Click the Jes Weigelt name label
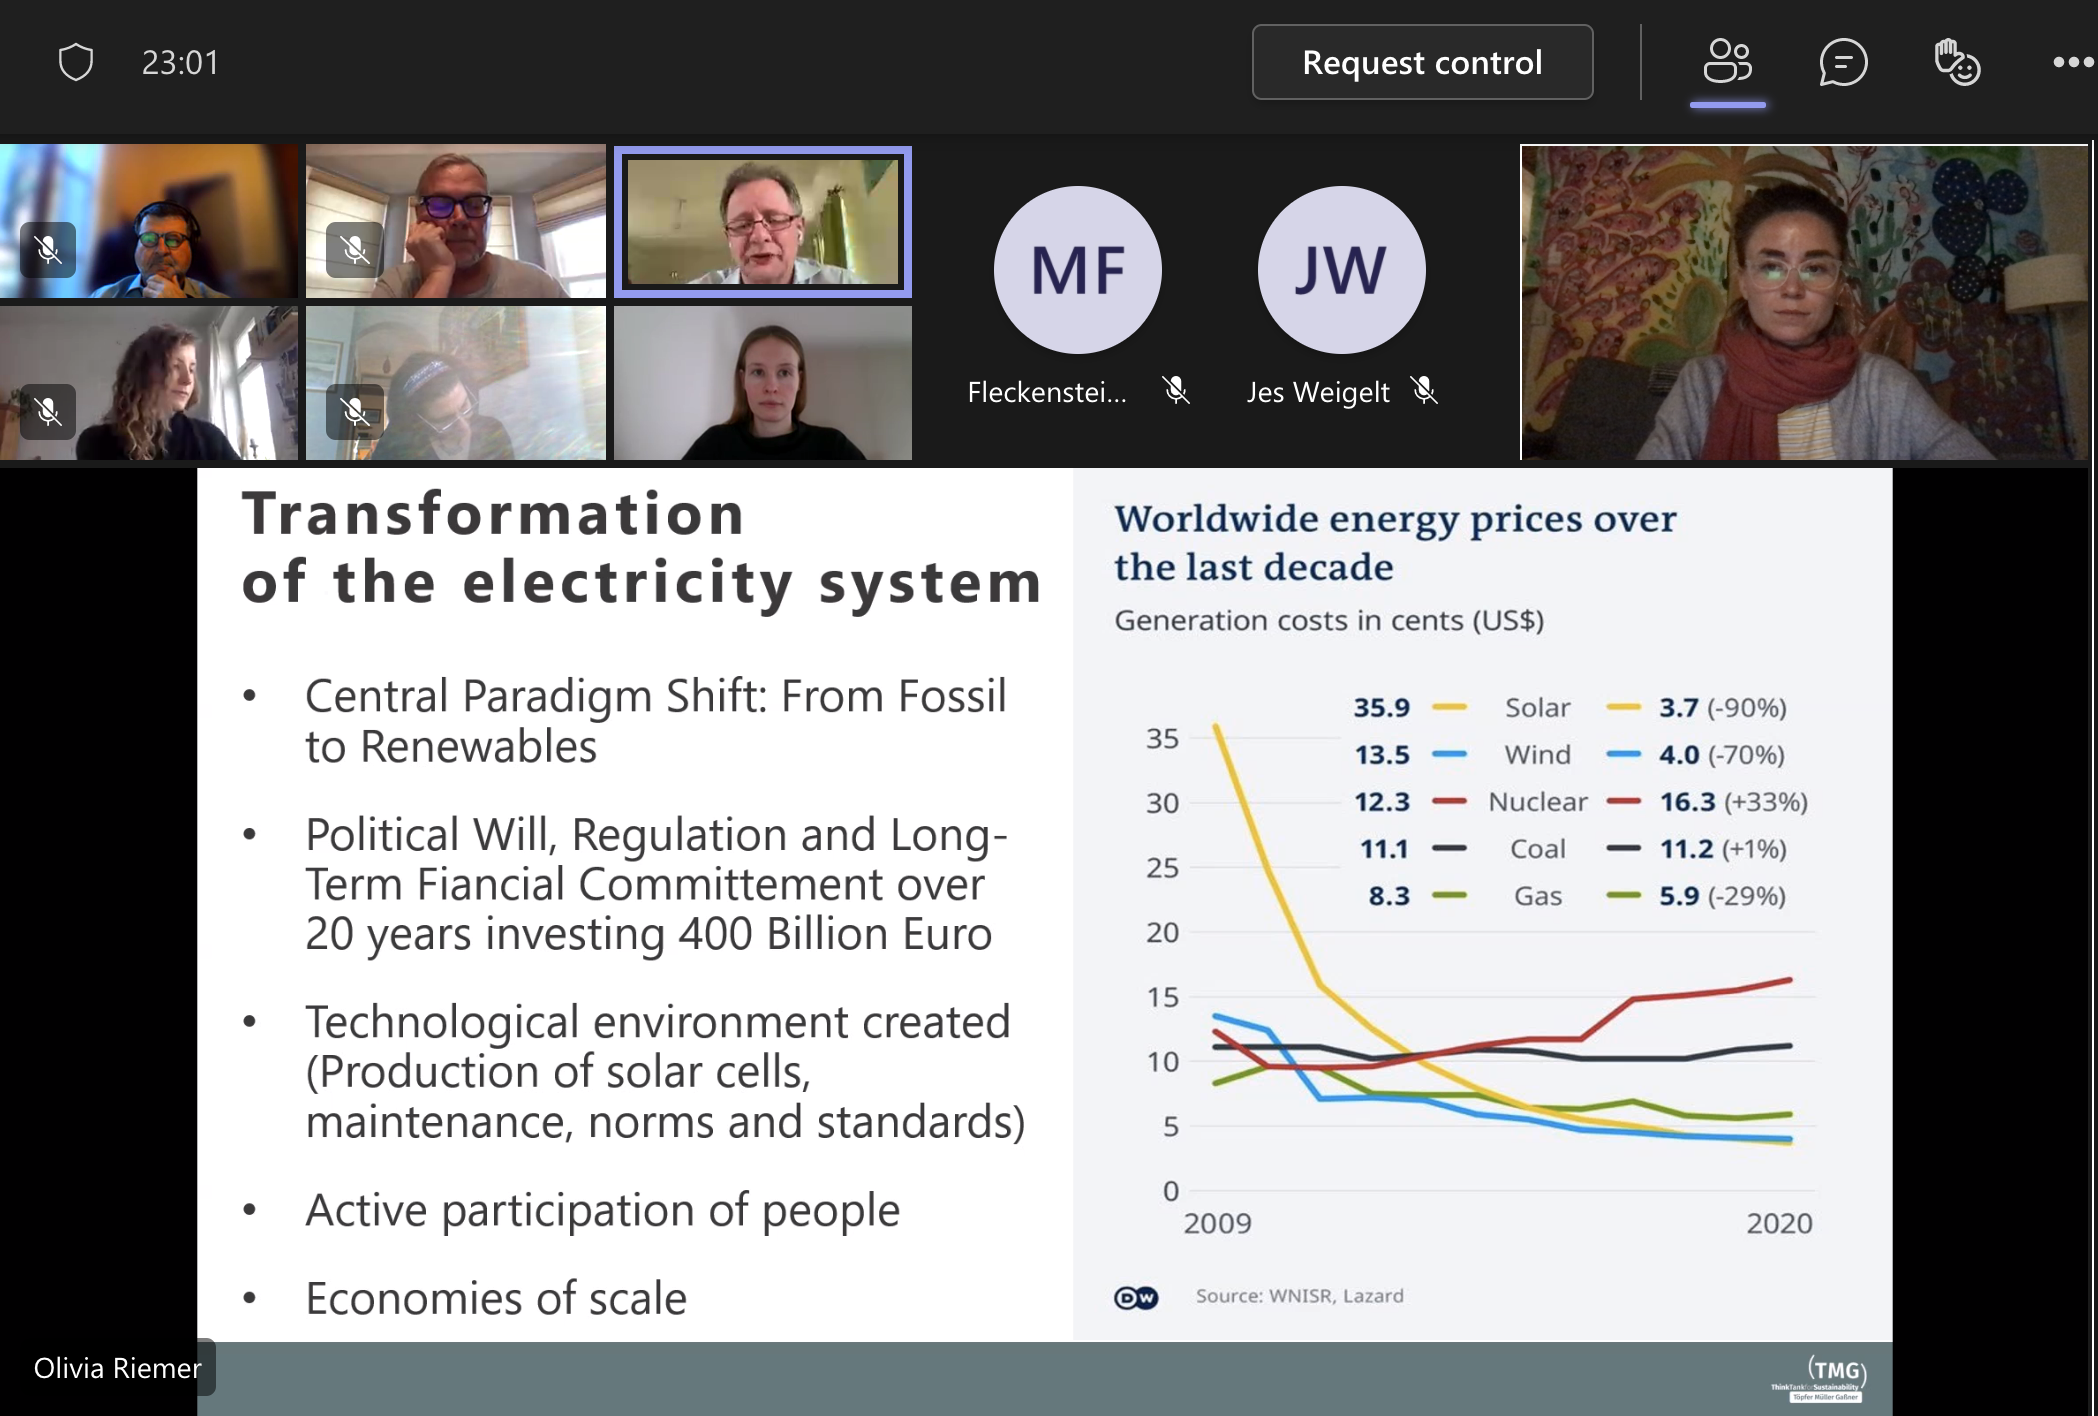 pos(1317,392)
